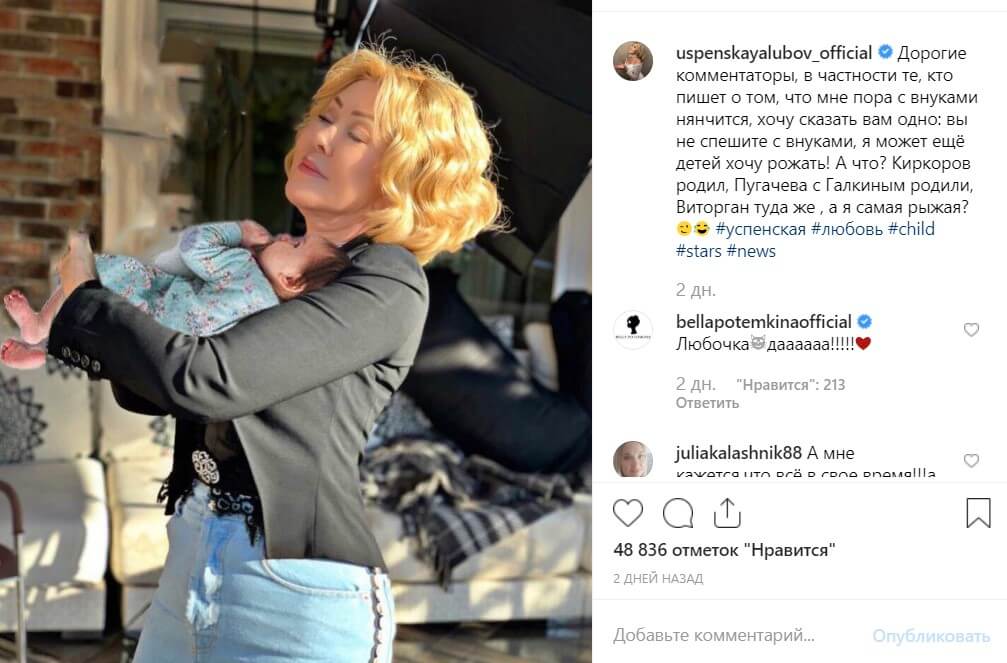Open bellapotemkinaofficial profile avatar

click(633, 330)
